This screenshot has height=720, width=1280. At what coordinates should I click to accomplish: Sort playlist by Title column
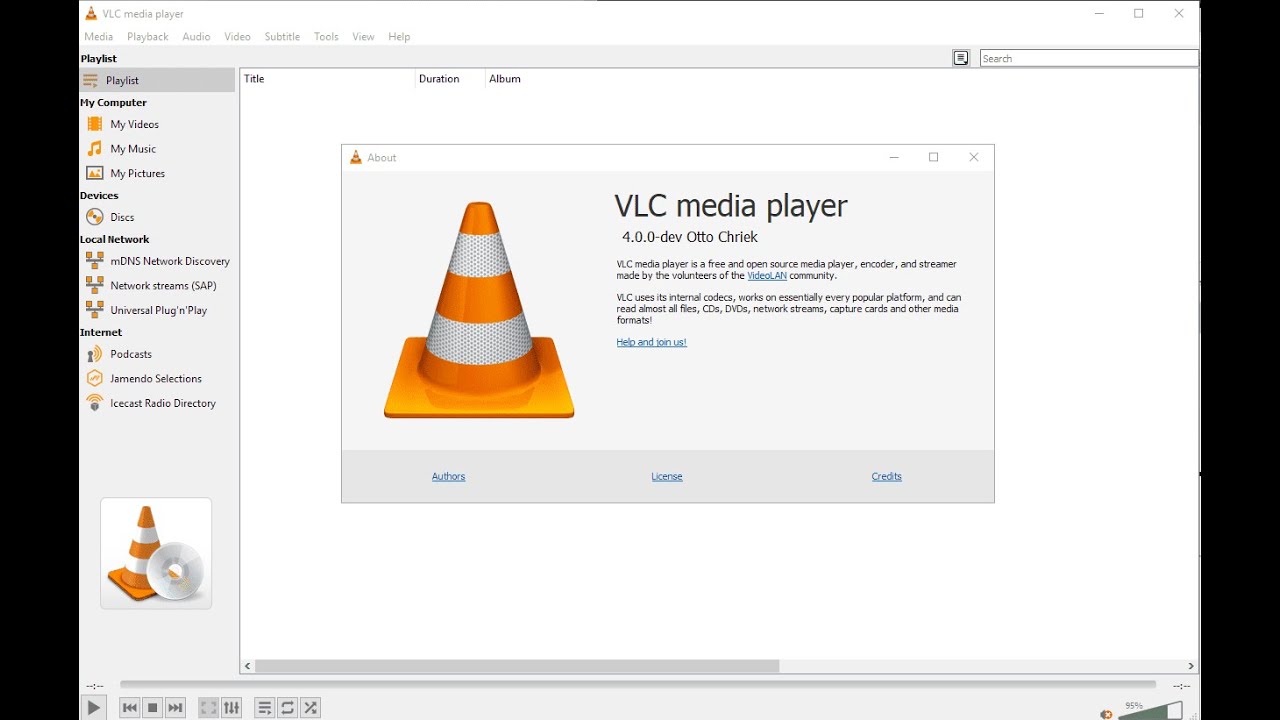[x=328, y=79]
